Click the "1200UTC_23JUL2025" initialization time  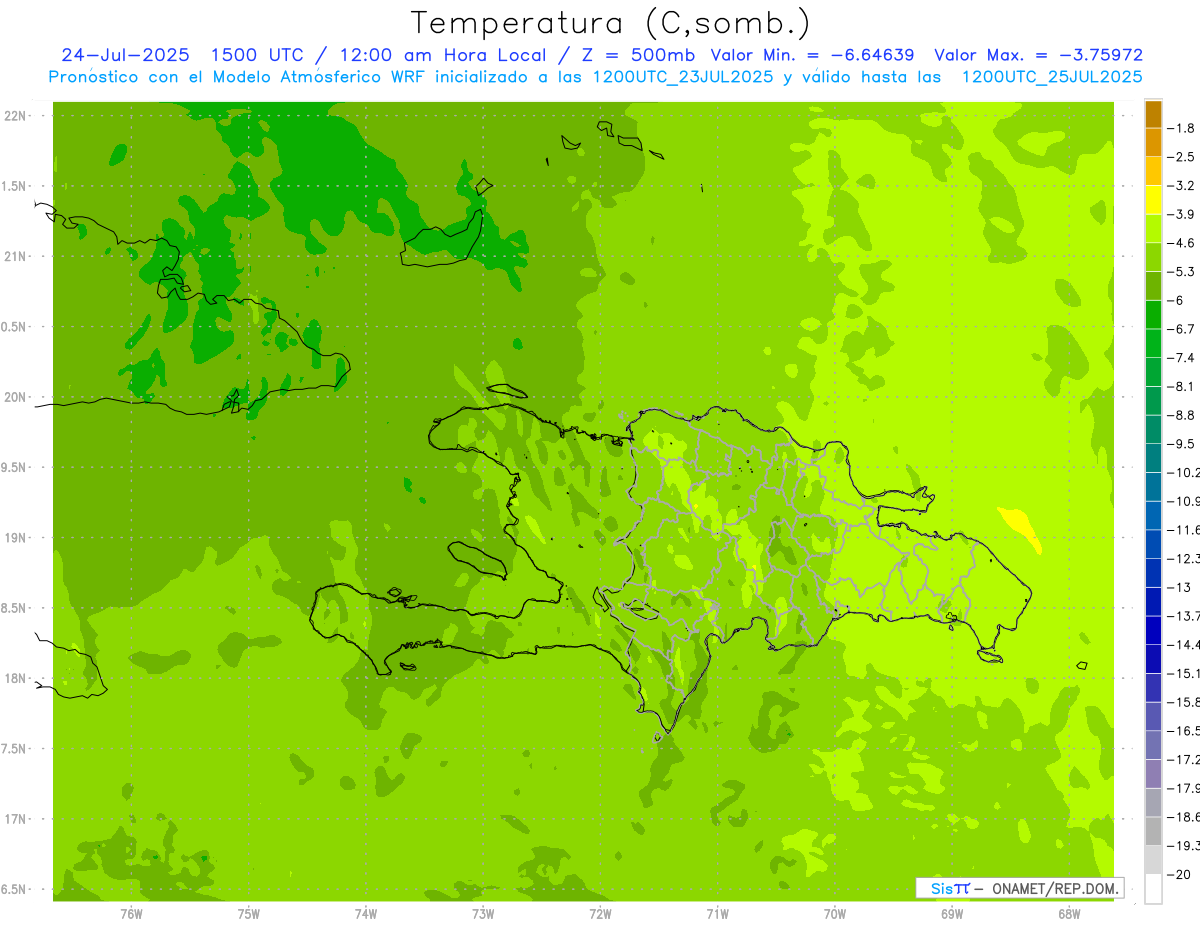click(x=683, y=77)
